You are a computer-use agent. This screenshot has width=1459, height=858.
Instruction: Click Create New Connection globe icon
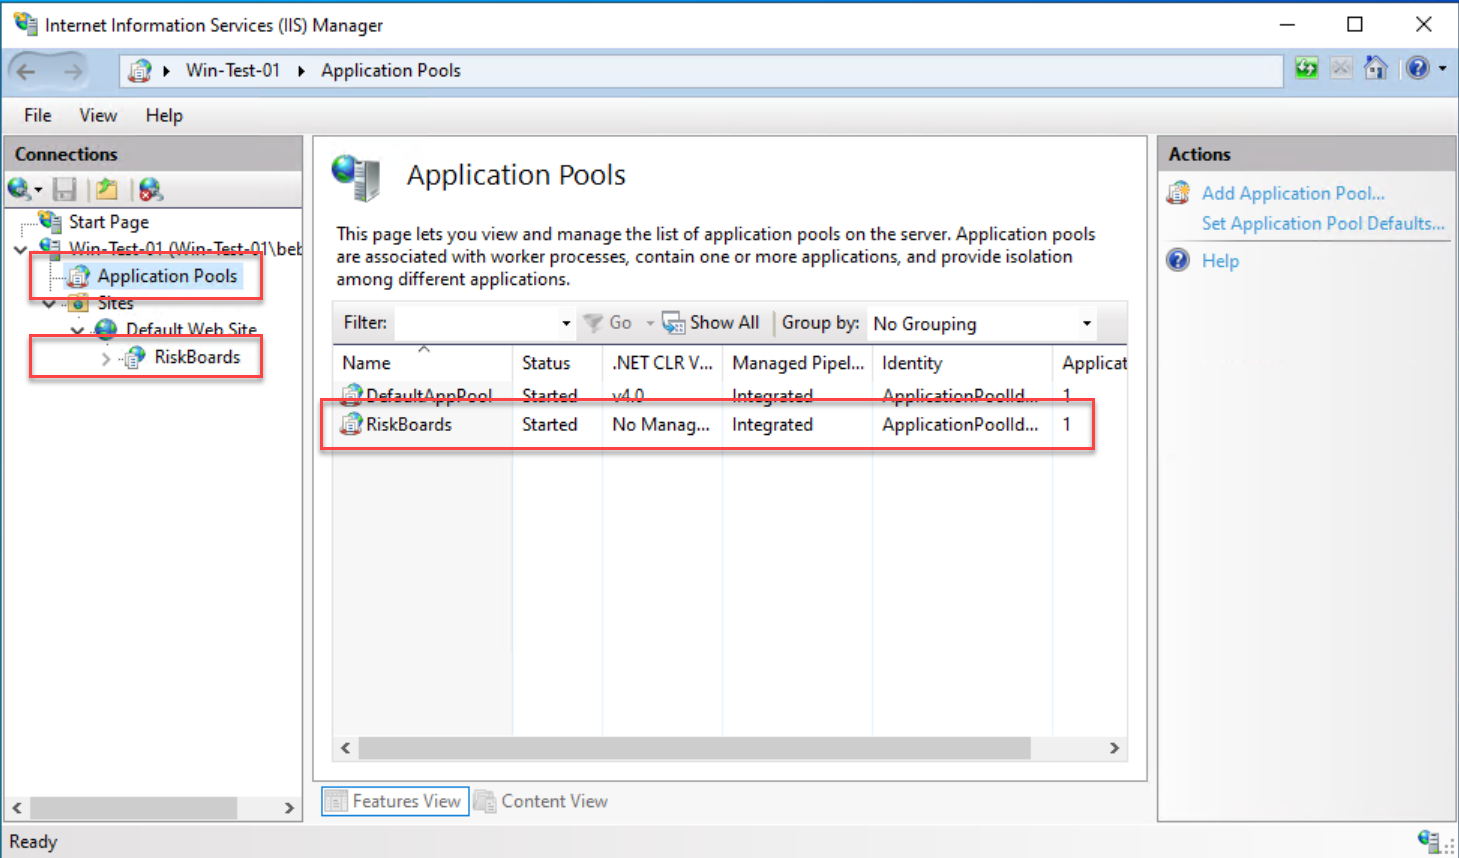(19, 188)
